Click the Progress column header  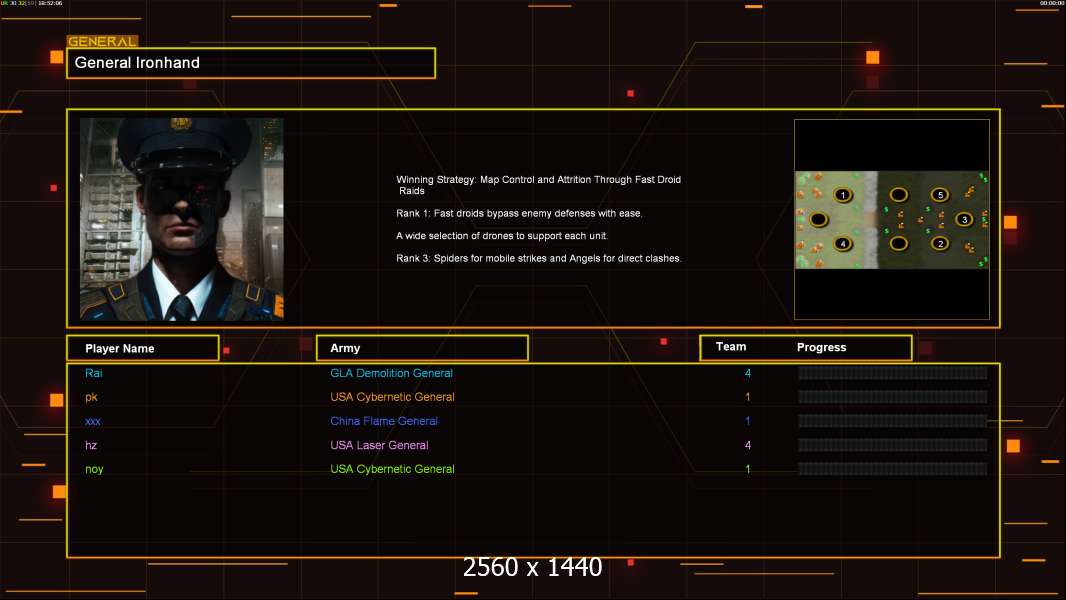[821, 347]
